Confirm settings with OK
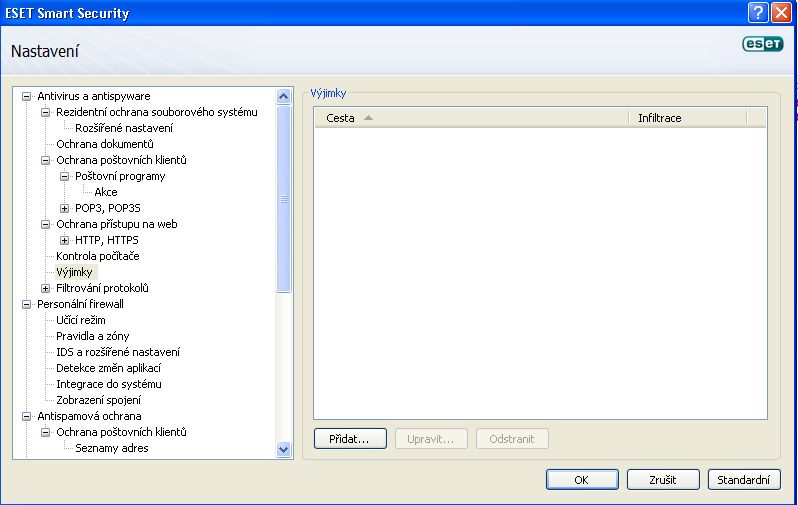Viewport: 798px width, 505px height. 582,480
